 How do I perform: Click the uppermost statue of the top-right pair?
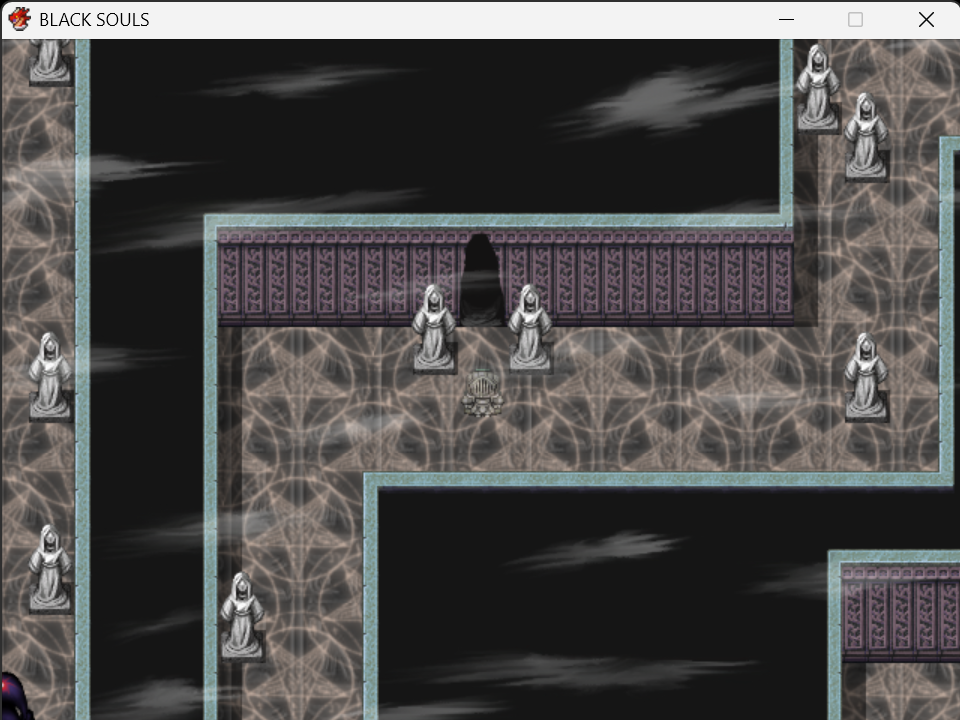pyautogui.click(x=818, y=88)
